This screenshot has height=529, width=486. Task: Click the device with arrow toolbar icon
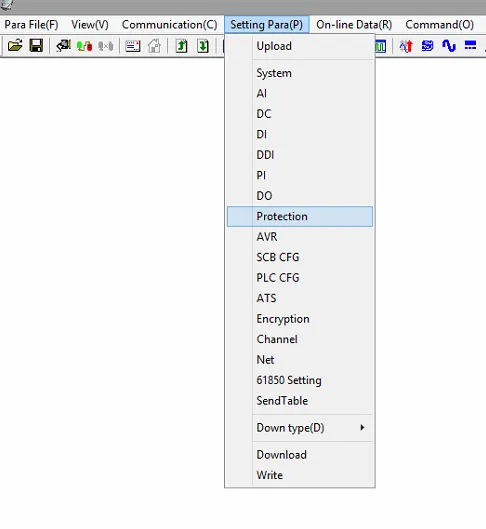(x=63, y=46)
